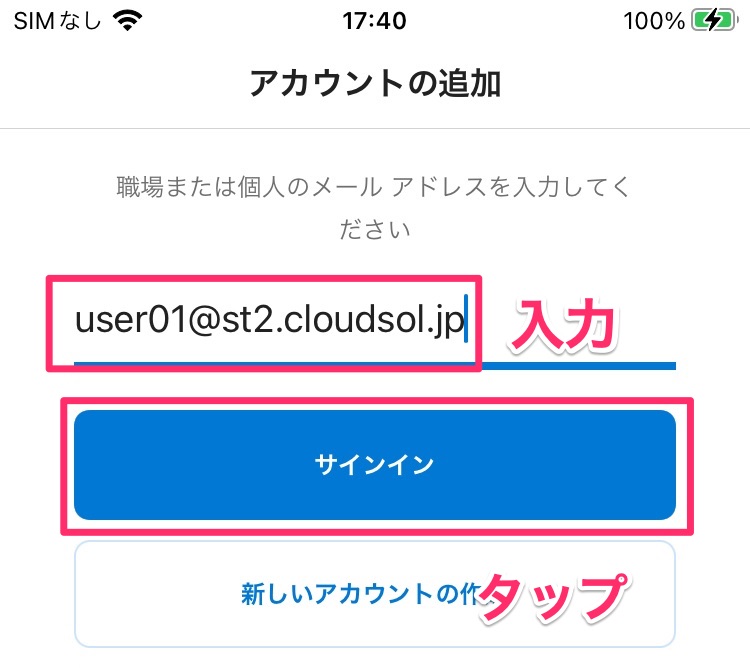Image resolution: width=750 pixels, height=668 pixels.
Task: Tap the blinking text cursor after jp
Action: (466, 319)
